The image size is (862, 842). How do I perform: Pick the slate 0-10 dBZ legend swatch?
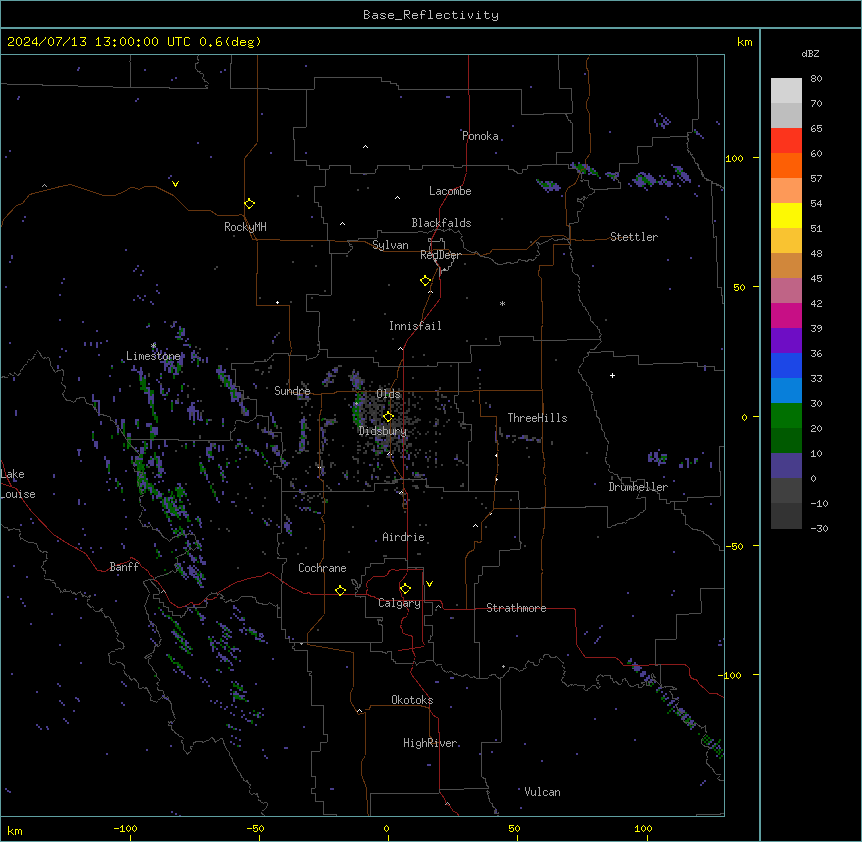[786, 466]
